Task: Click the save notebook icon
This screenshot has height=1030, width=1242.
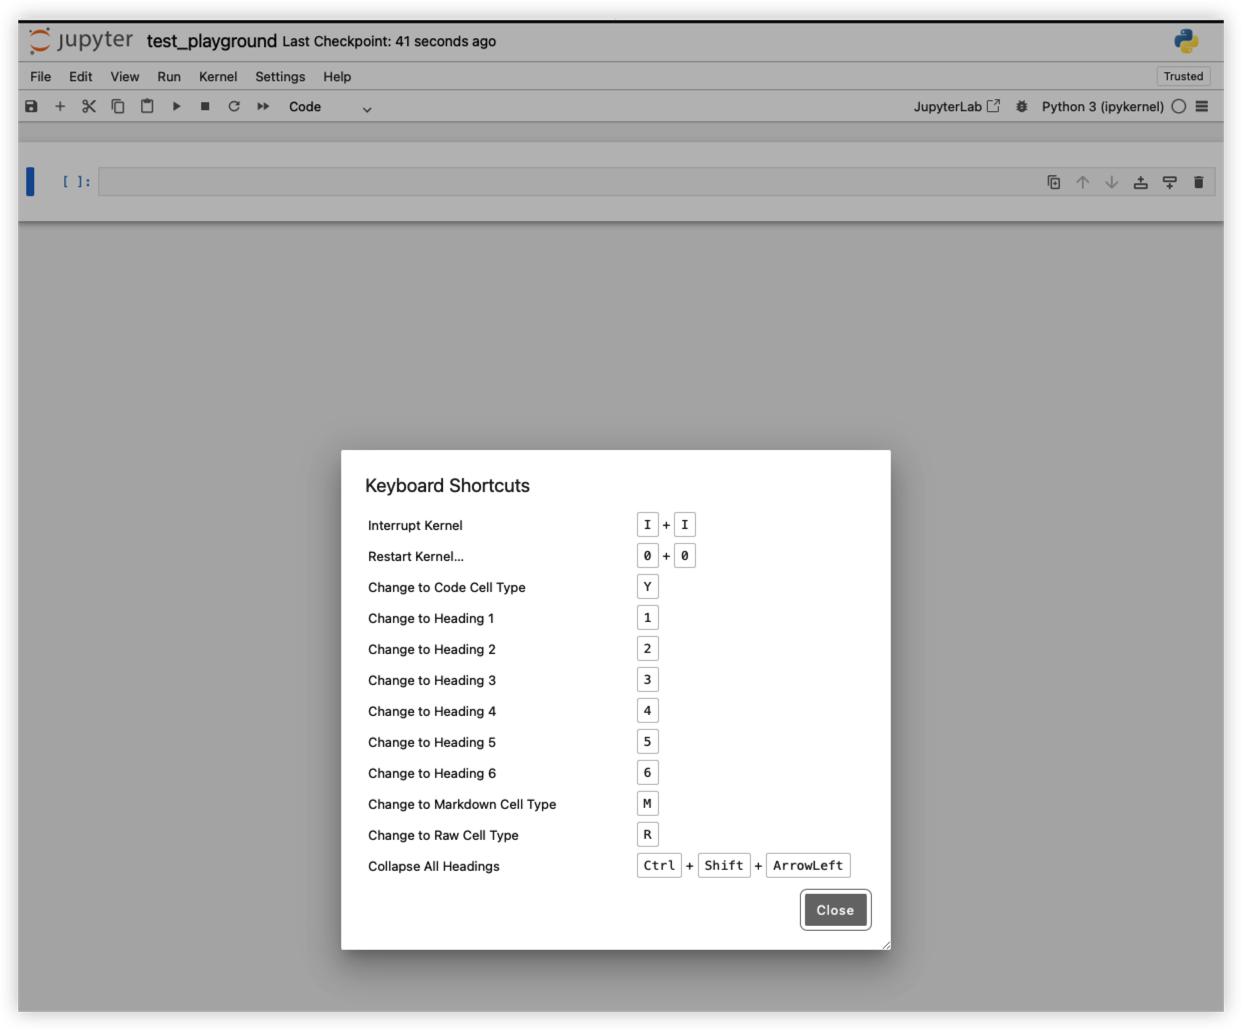Action: 31,106
